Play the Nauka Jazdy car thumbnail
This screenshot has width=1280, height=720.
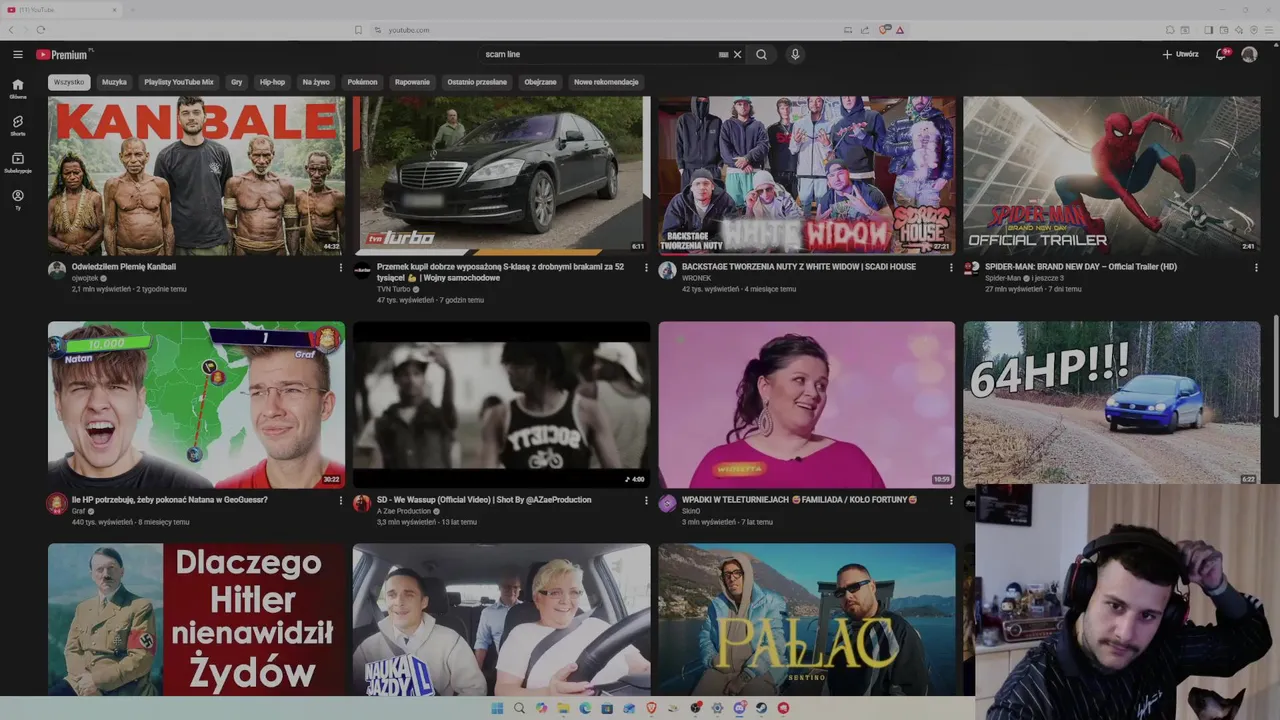coord(501,619)
